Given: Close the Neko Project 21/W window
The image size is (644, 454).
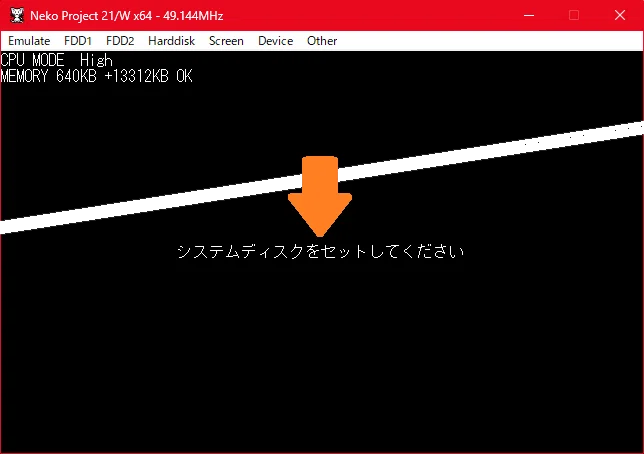Looking at the screenshot, I should pyautogui.click(x=620, y=15).
